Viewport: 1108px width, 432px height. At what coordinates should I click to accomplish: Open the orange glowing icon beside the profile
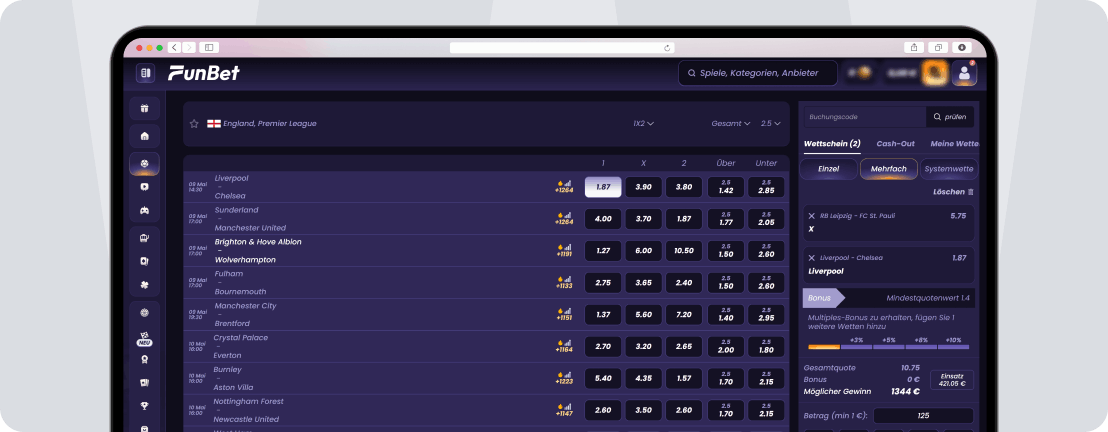[935, 73]
